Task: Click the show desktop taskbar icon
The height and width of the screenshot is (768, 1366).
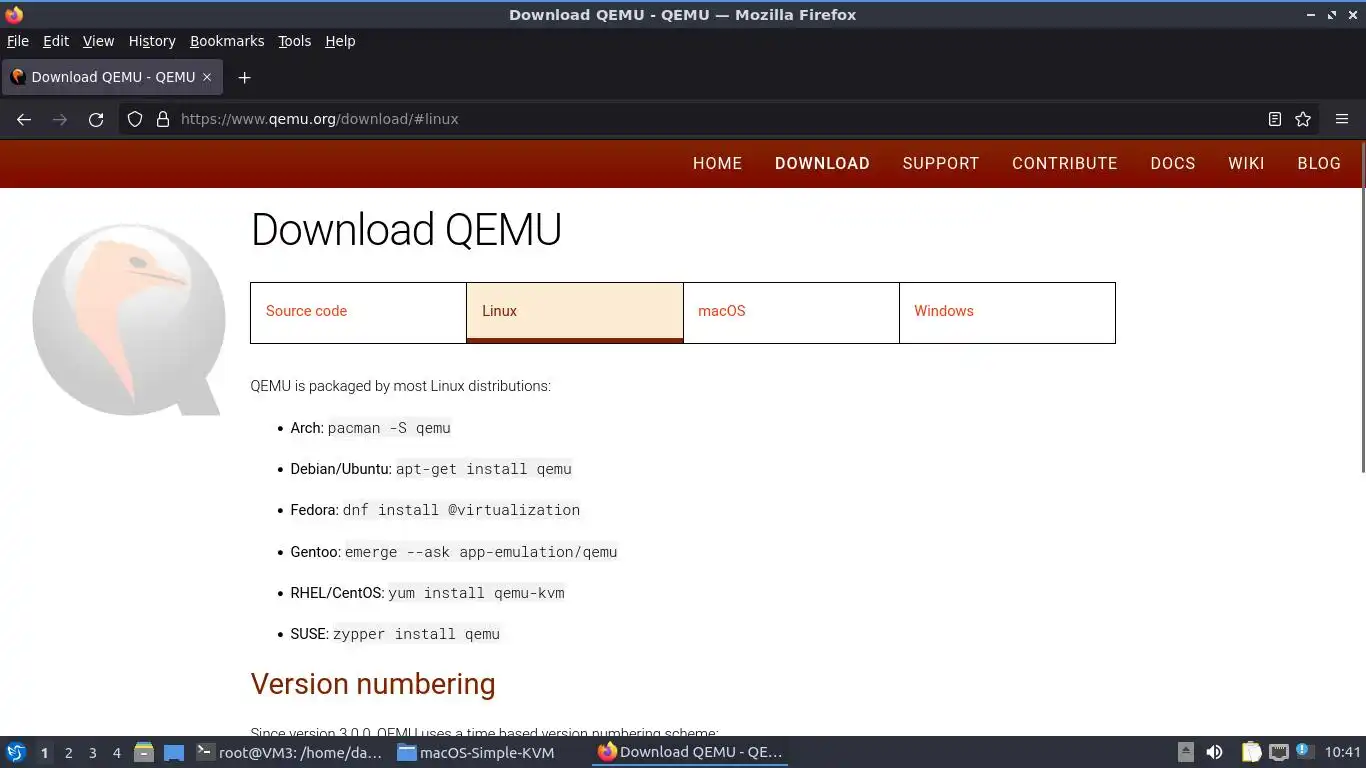Action: (x=174, y=752)
